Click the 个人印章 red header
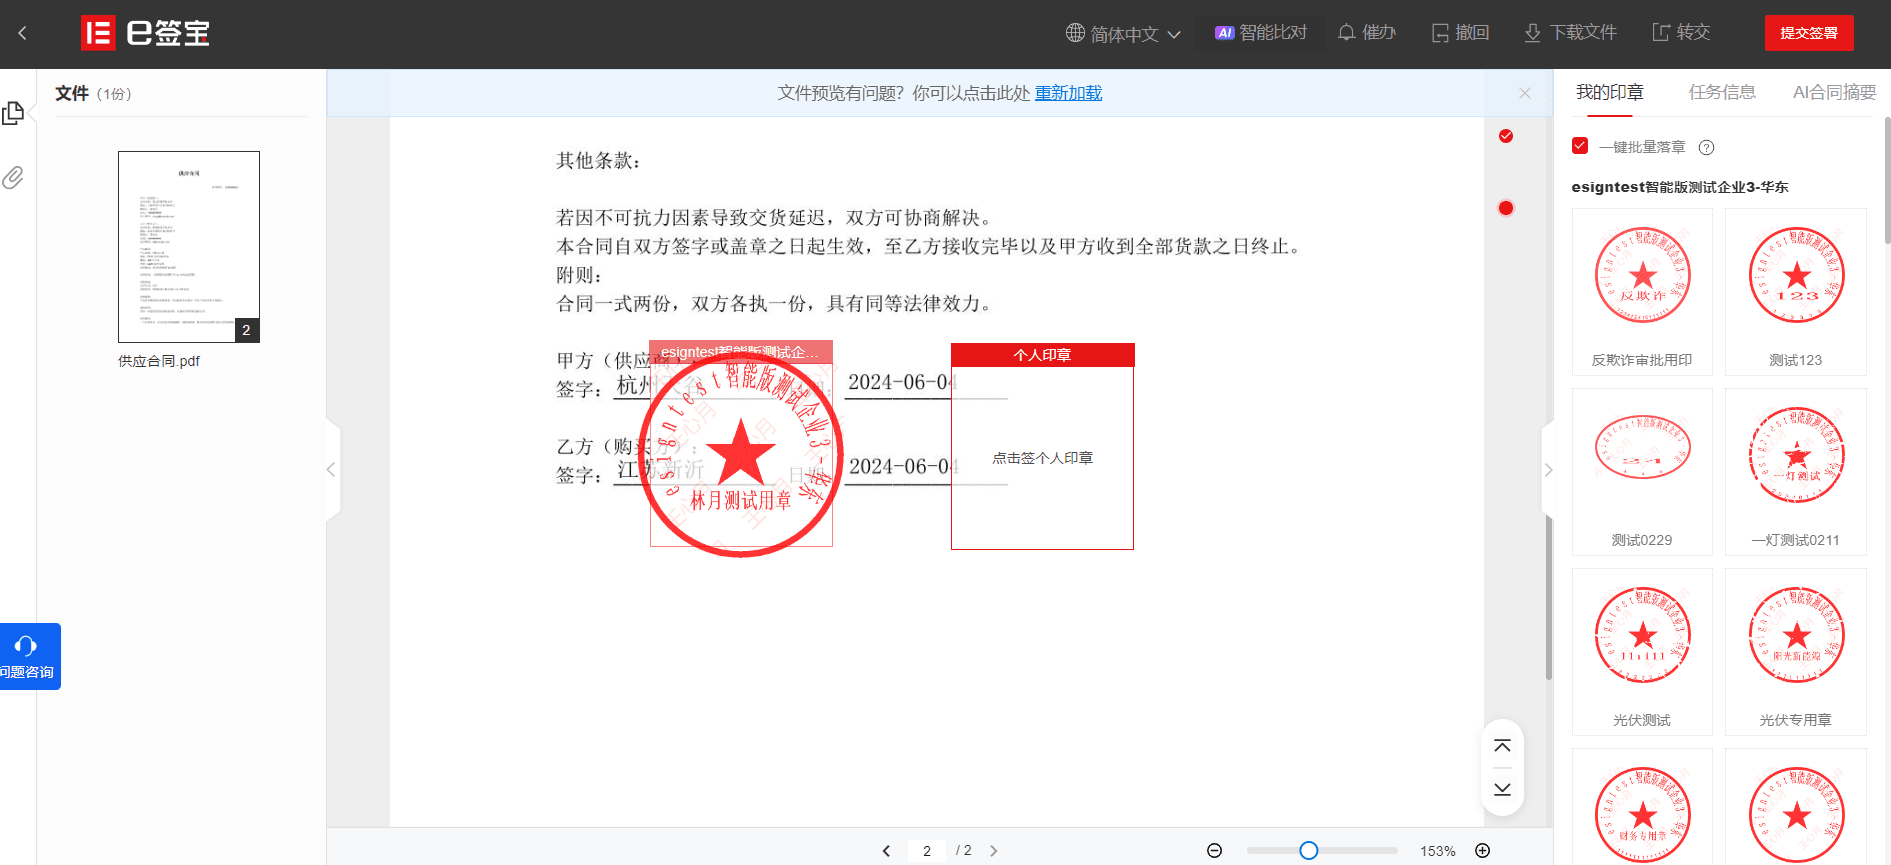 tap(1042, 355)
